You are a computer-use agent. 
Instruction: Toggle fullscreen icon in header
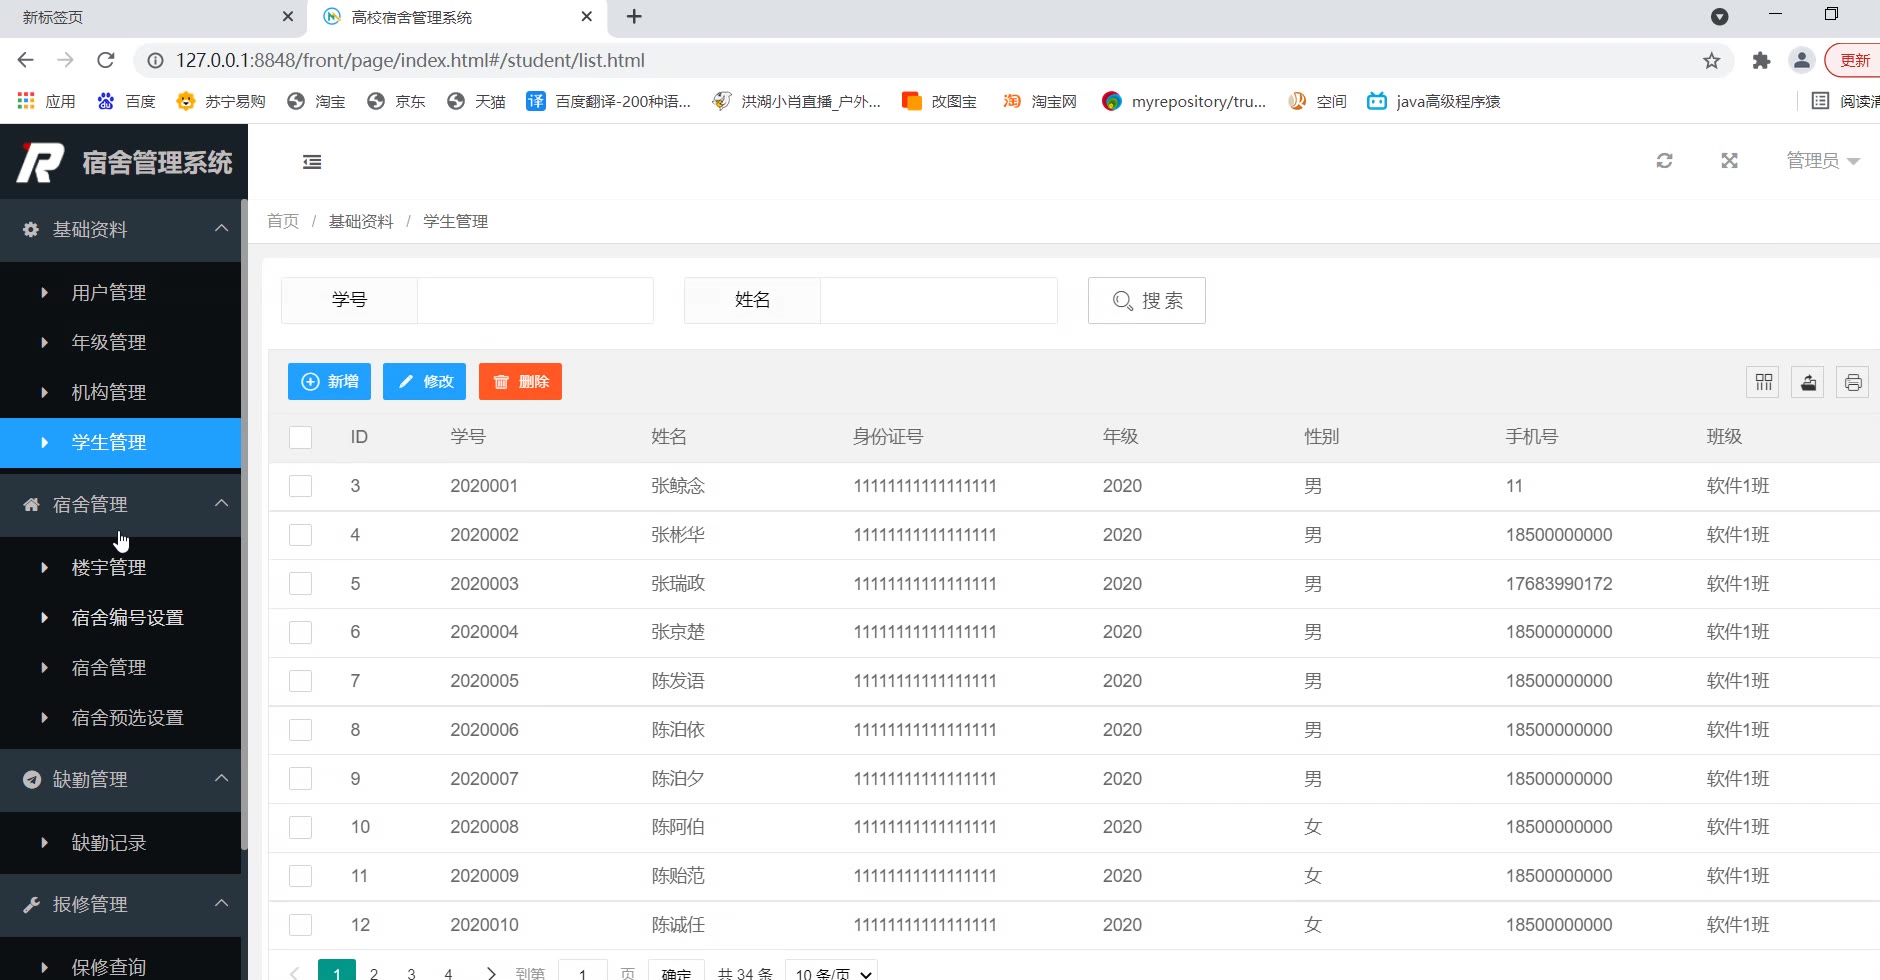(x=1729, y=161)
